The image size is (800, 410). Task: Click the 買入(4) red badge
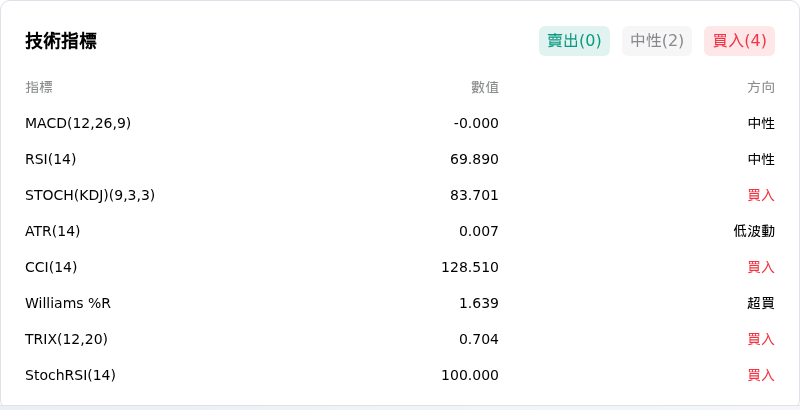(x=739, y=41)
